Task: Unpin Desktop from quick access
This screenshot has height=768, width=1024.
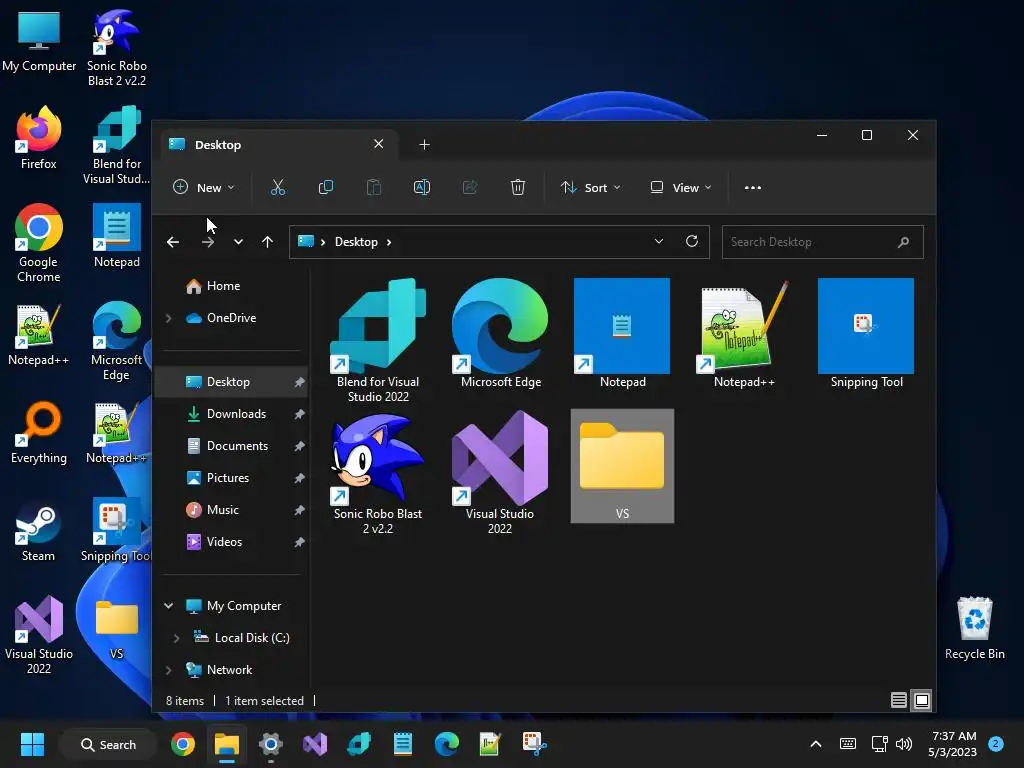Action: [x=299, y=382]
